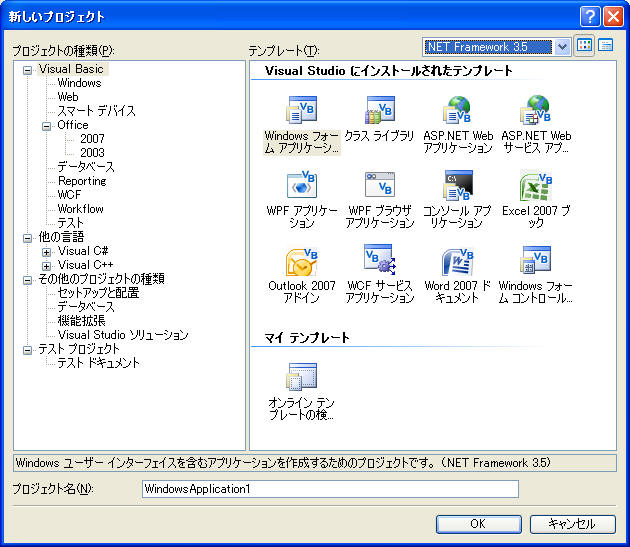Screen dimensions: 630x547
Task: Select the Office project type
Action: click(x=73, y=125)
